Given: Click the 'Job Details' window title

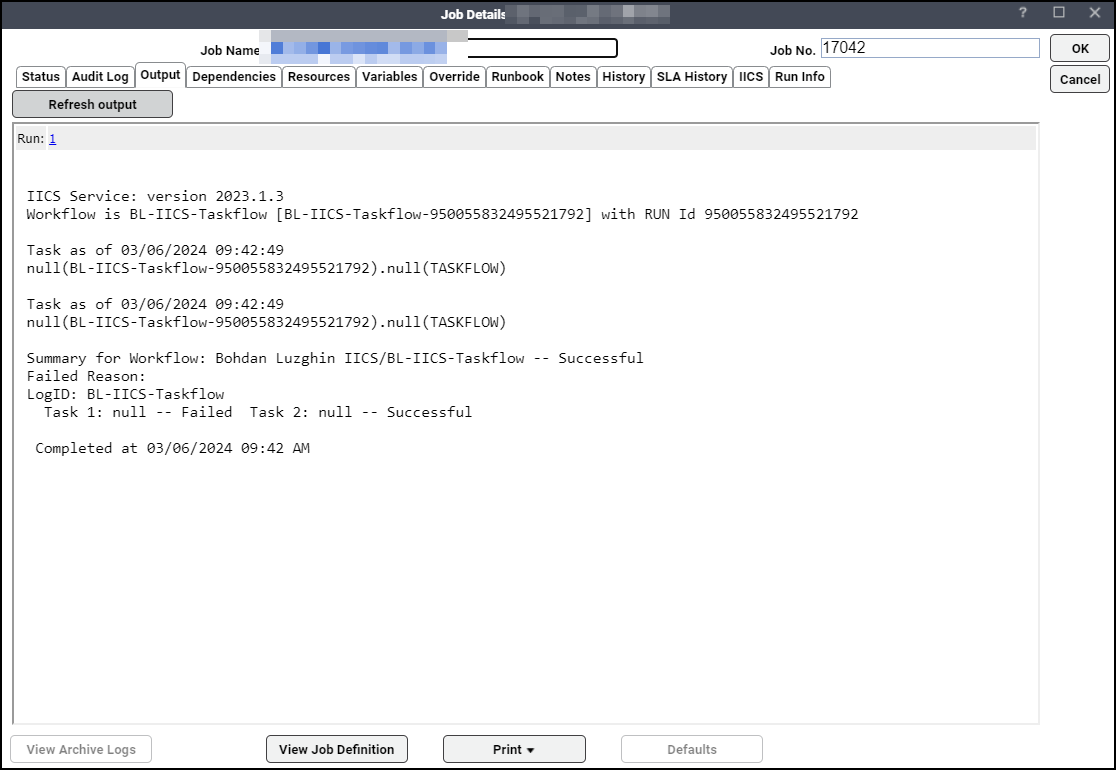Looking at the screenshot, I should pyautogui.click(x=473, y=14).
